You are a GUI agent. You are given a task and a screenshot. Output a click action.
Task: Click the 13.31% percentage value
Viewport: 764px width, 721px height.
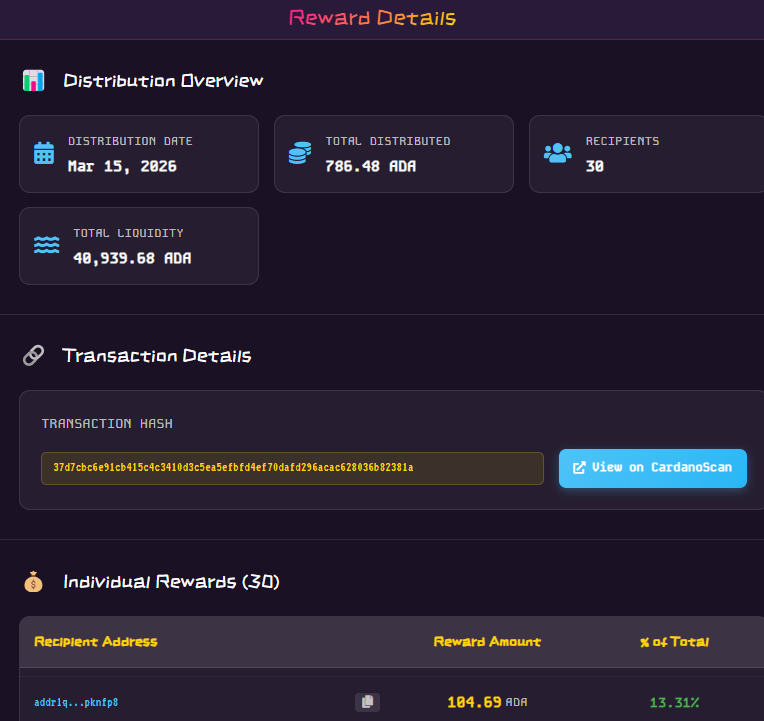pyautogui.click(x=674, y=702)
